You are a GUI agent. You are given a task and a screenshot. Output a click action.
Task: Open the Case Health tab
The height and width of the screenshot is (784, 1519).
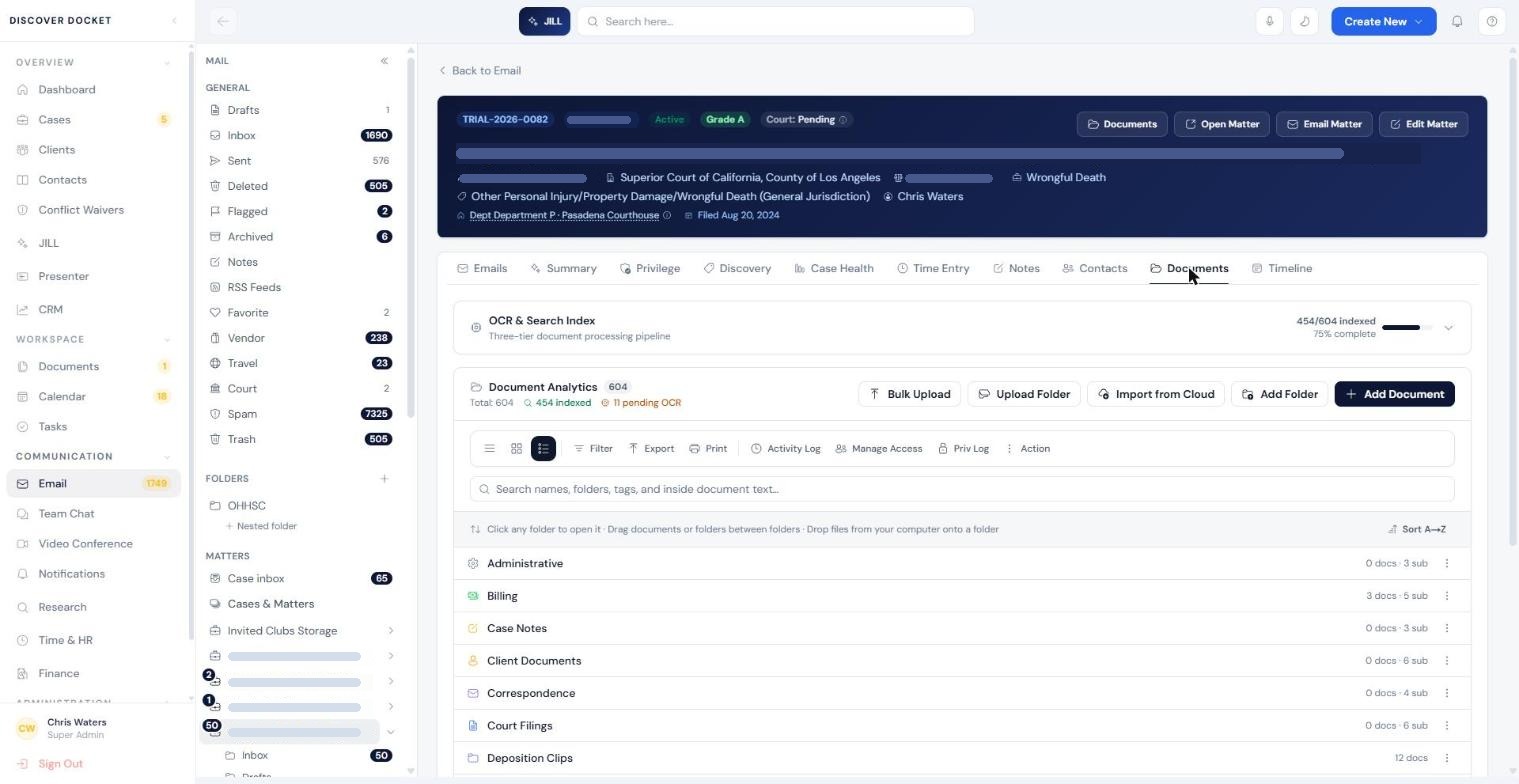(834, 268)
